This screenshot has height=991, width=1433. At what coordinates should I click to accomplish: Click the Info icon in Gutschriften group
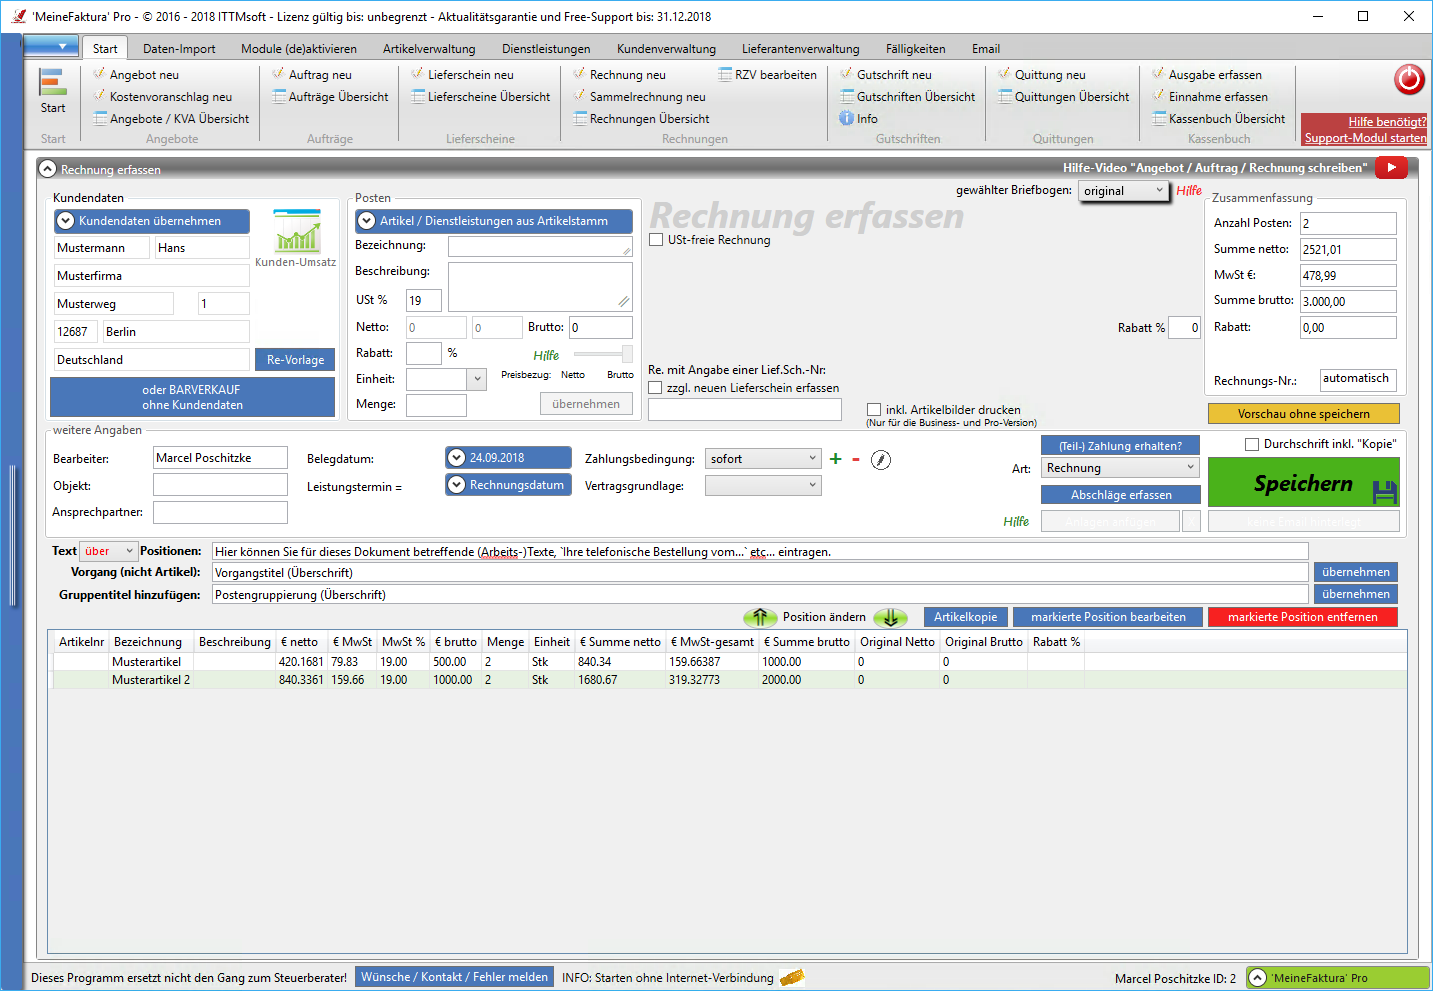[x=858, y=118]
